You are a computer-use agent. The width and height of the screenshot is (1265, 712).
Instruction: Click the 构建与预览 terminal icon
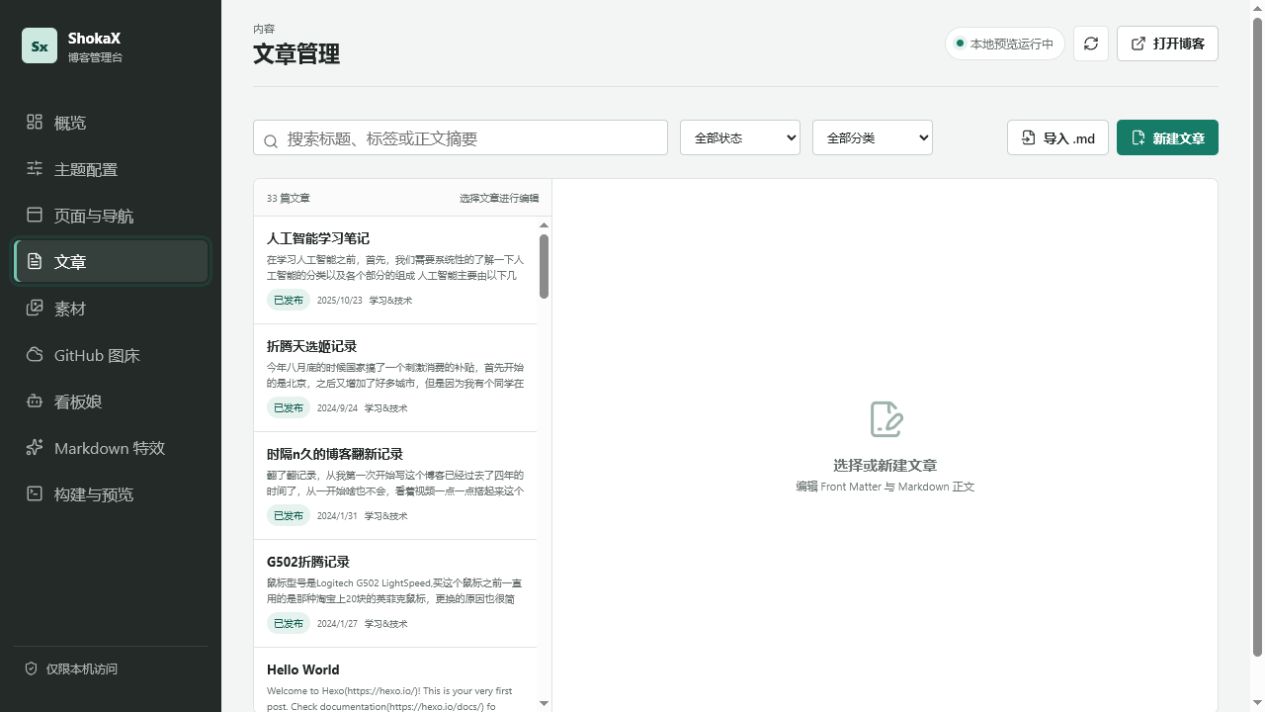35,494
